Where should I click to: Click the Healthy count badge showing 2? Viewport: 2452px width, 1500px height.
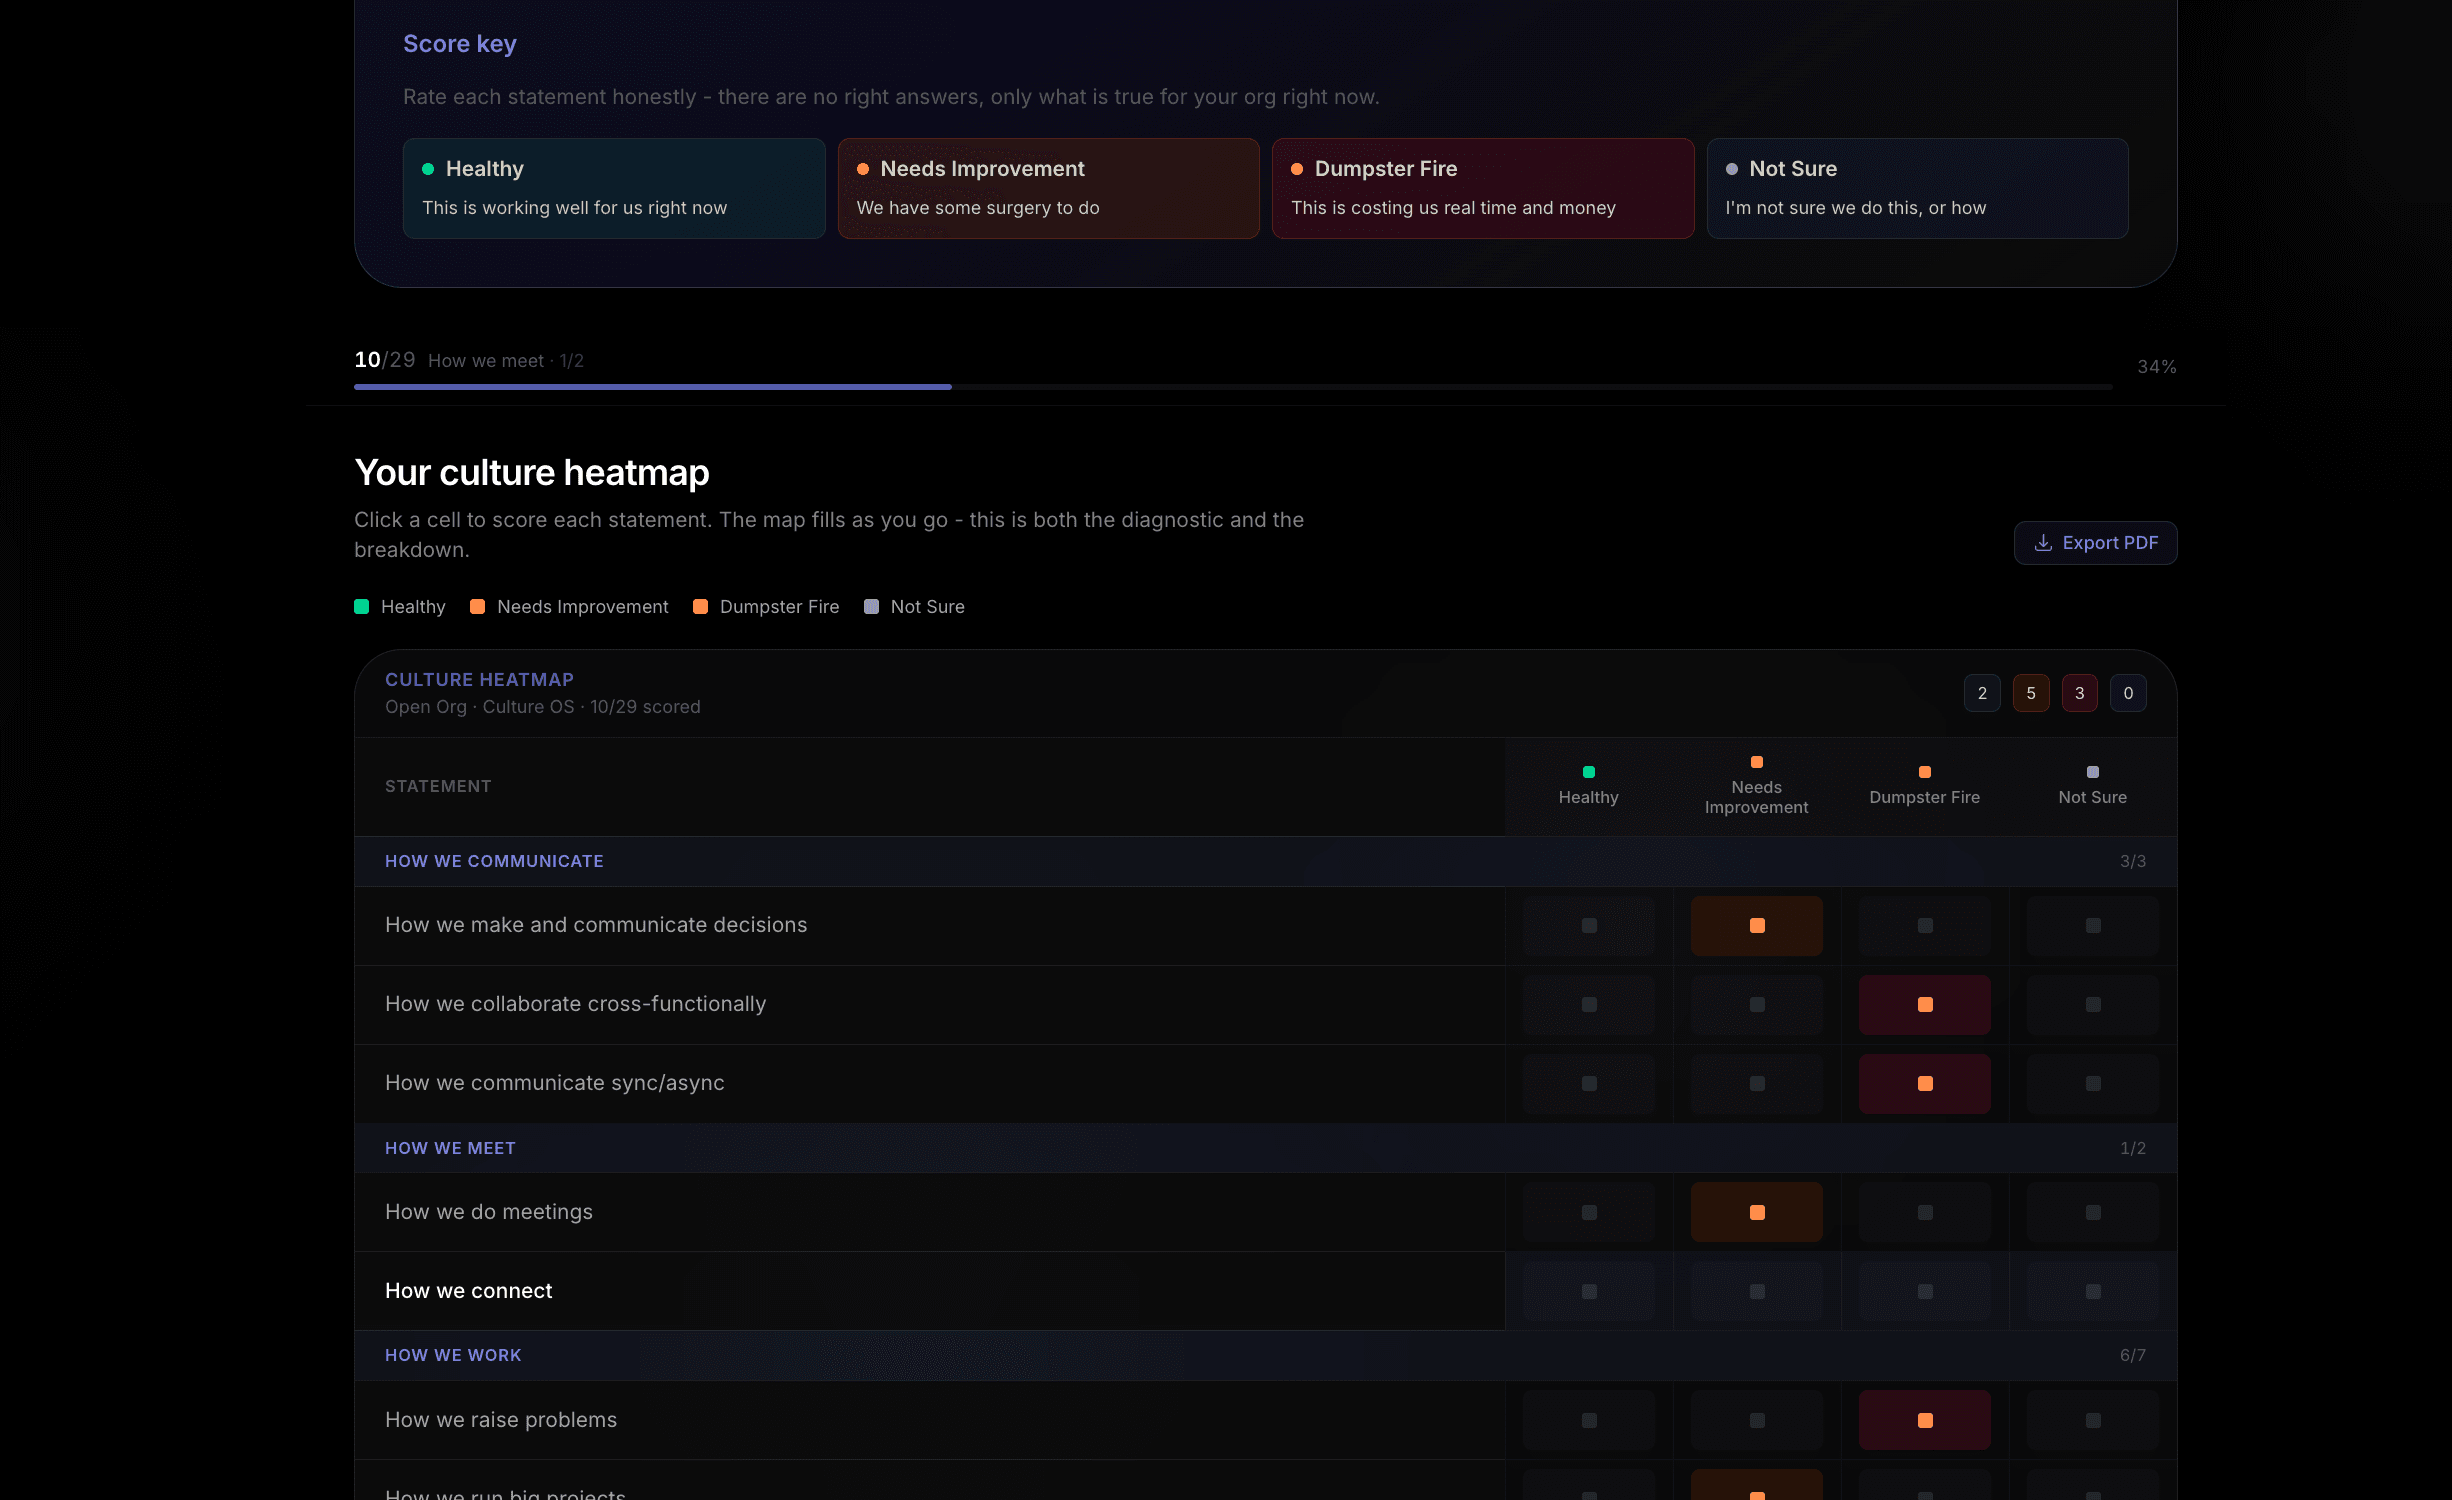tap(1982, 693)
